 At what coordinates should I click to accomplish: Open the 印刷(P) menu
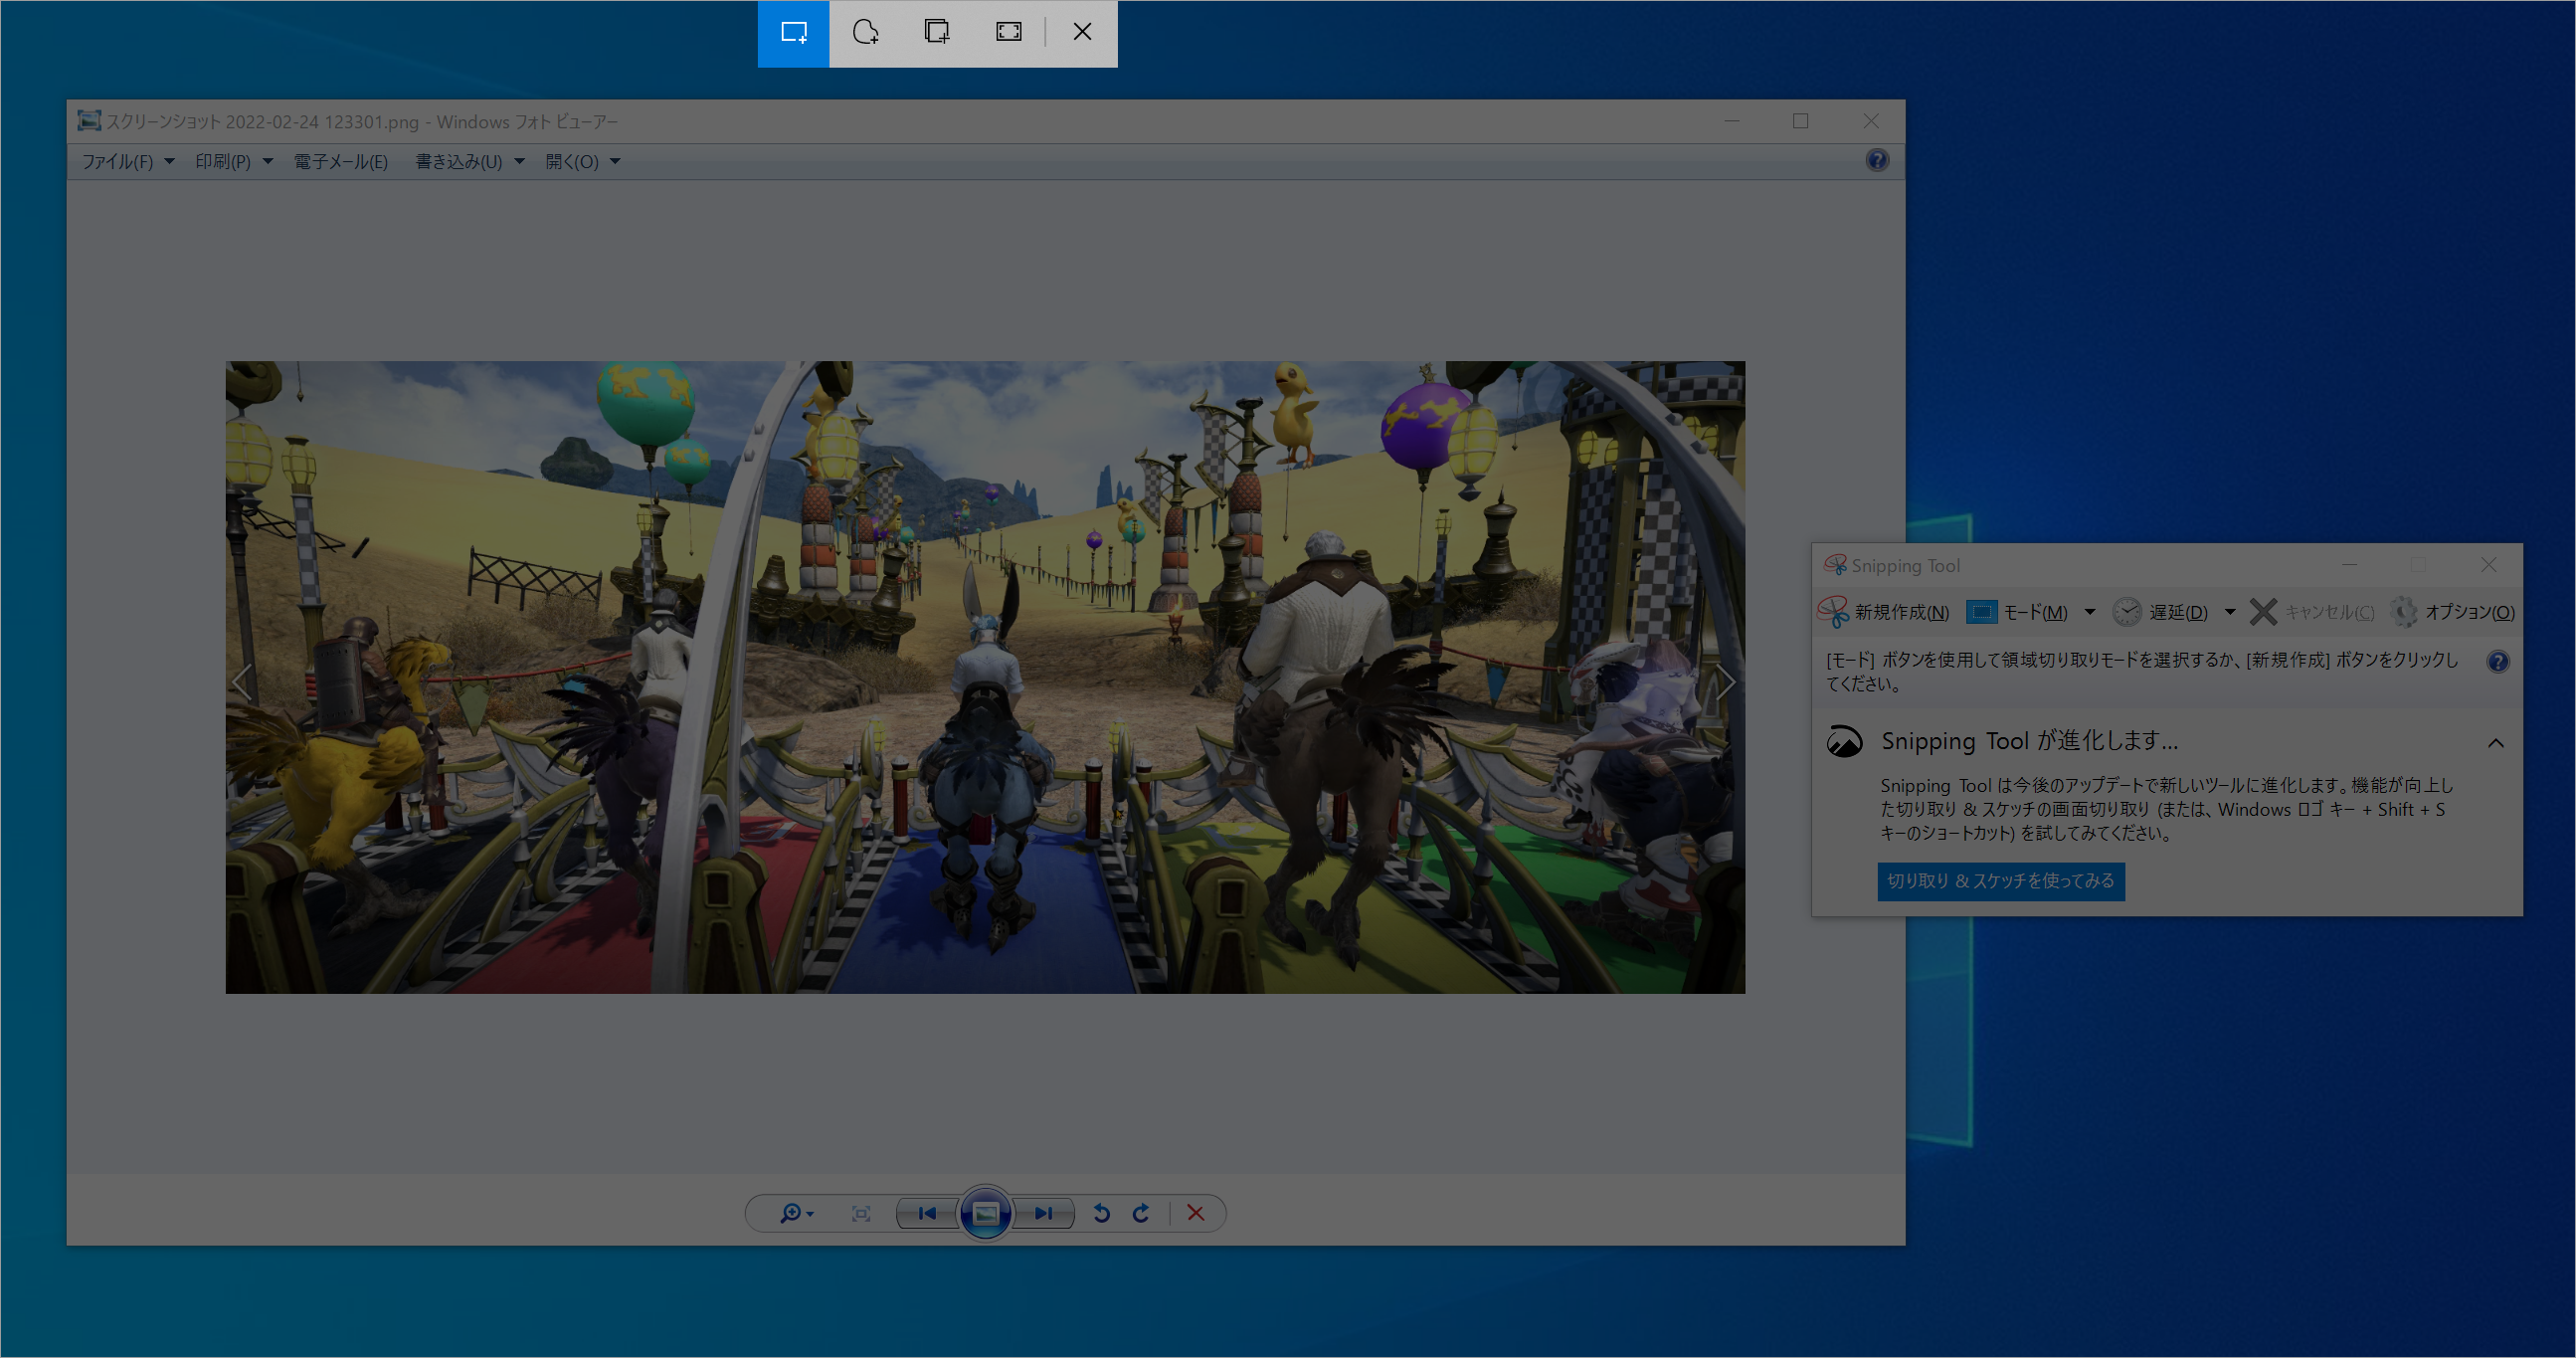(223, 161)
